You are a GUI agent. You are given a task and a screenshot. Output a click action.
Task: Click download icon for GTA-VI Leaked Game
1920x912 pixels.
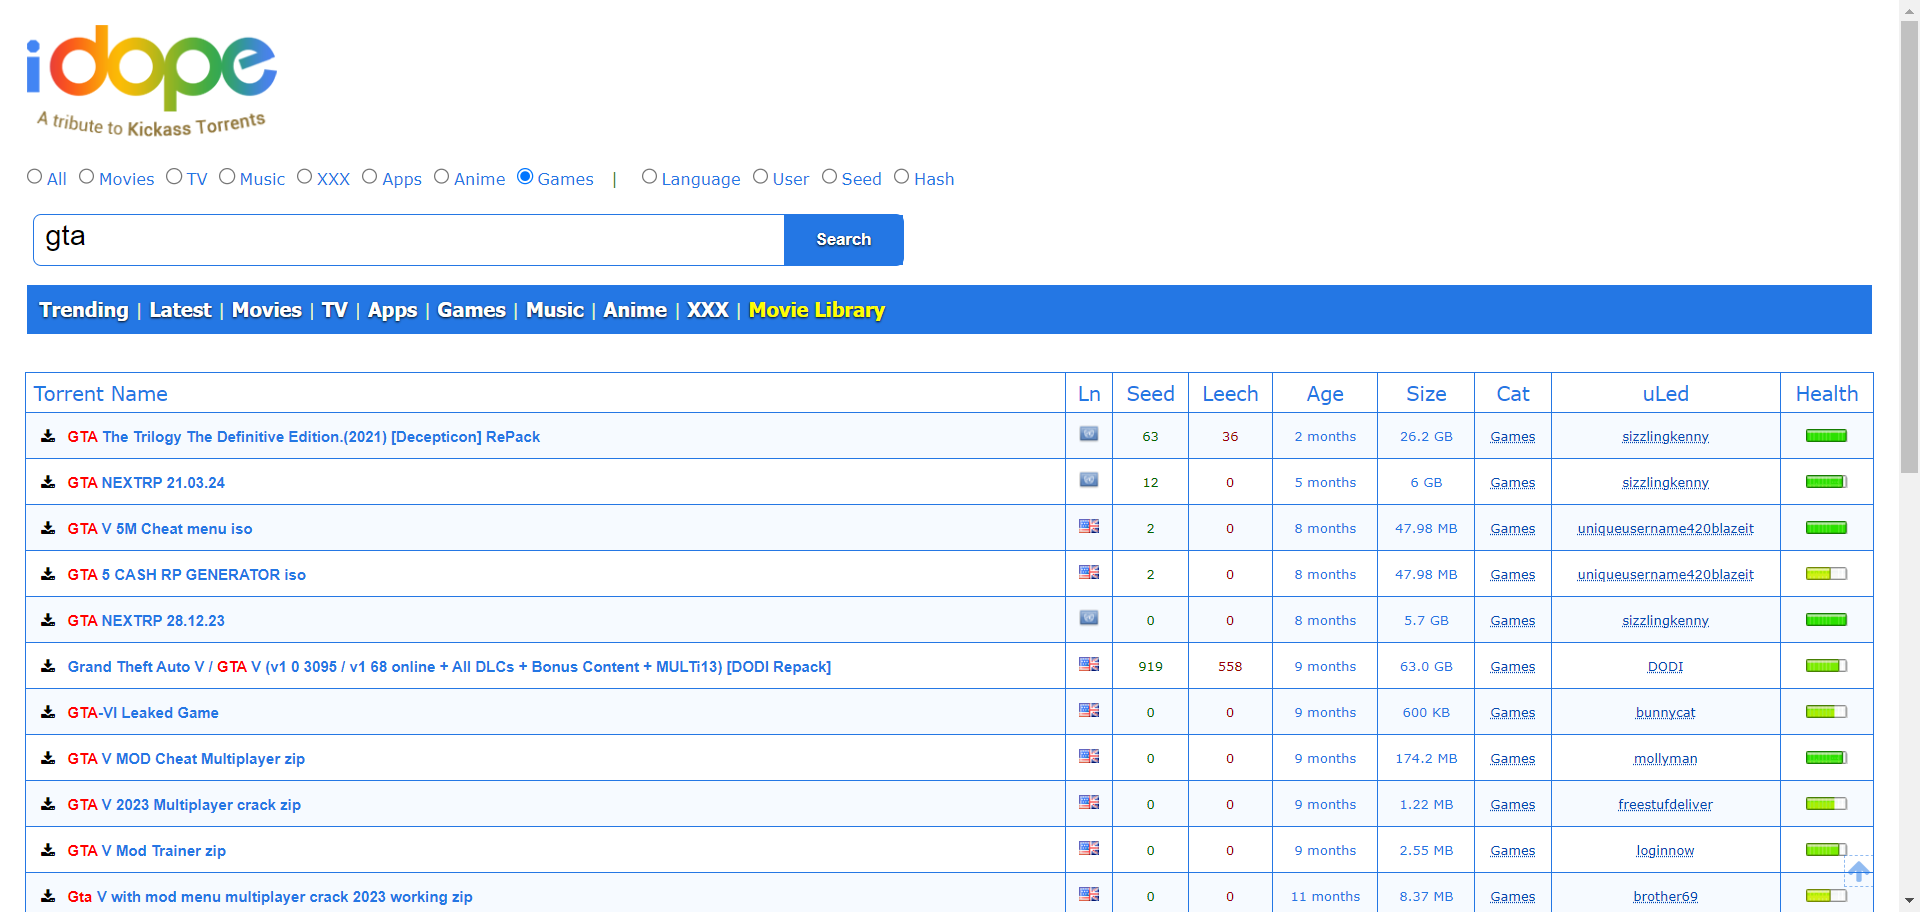[48, 712]
